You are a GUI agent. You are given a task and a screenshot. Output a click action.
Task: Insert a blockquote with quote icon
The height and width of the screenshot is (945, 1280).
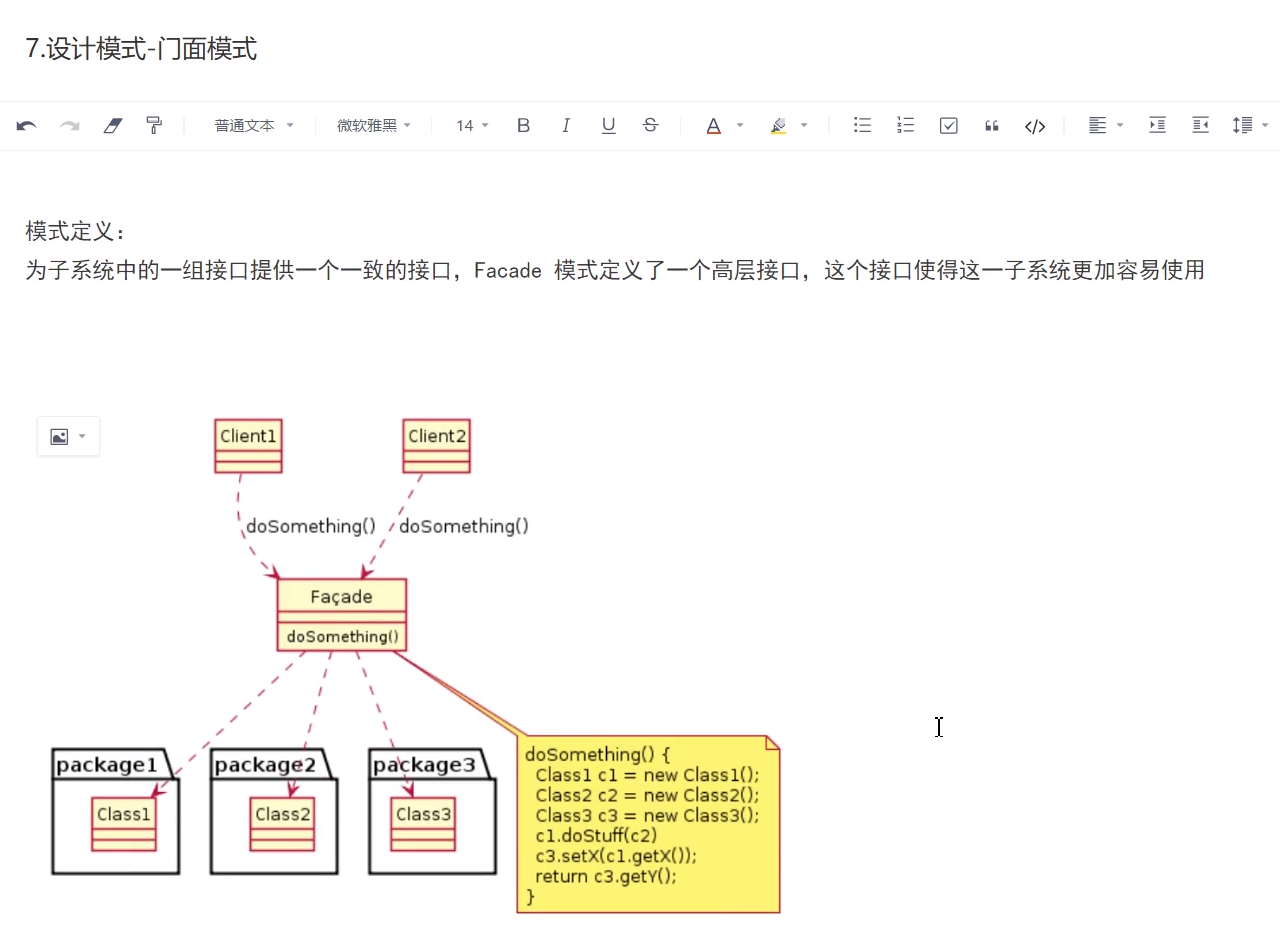(x=992, y=125)
